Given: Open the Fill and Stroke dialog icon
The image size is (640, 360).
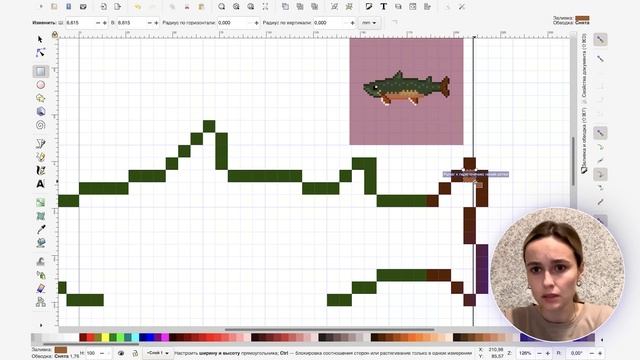Looking at the screenshot, I should click(x=369, y=7).
